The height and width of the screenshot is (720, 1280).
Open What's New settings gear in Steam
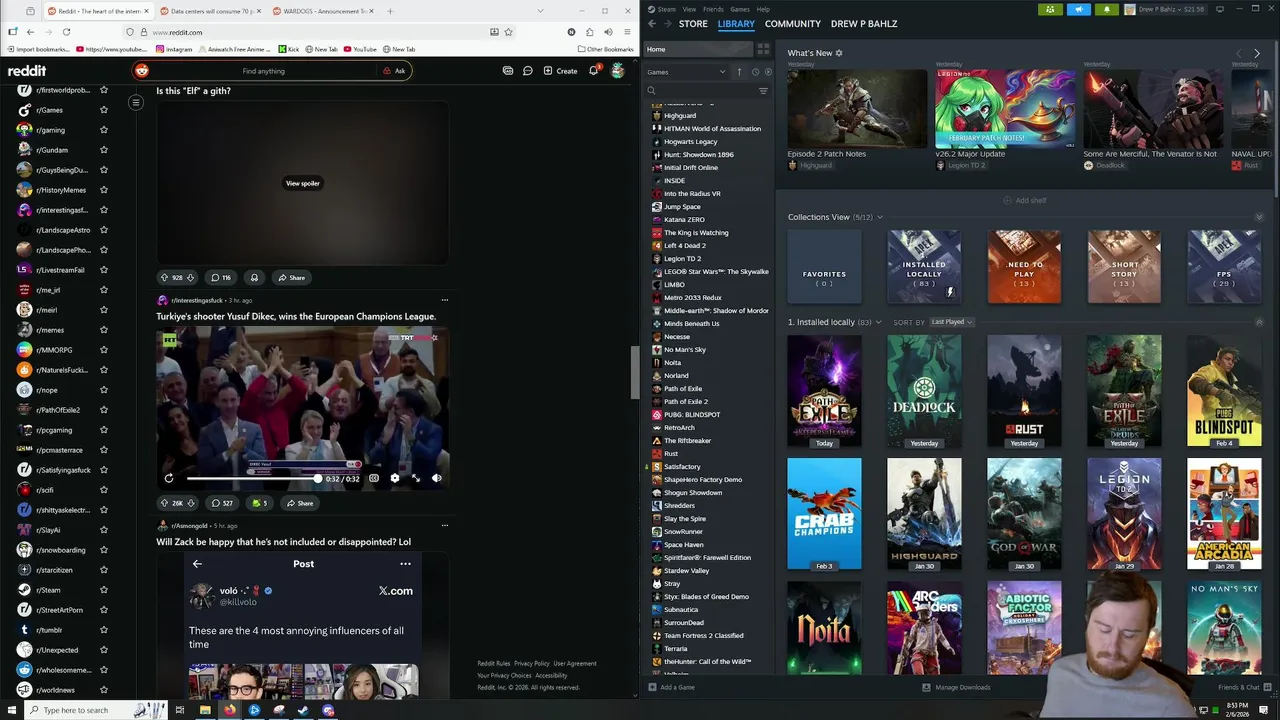tap(839, 53)
